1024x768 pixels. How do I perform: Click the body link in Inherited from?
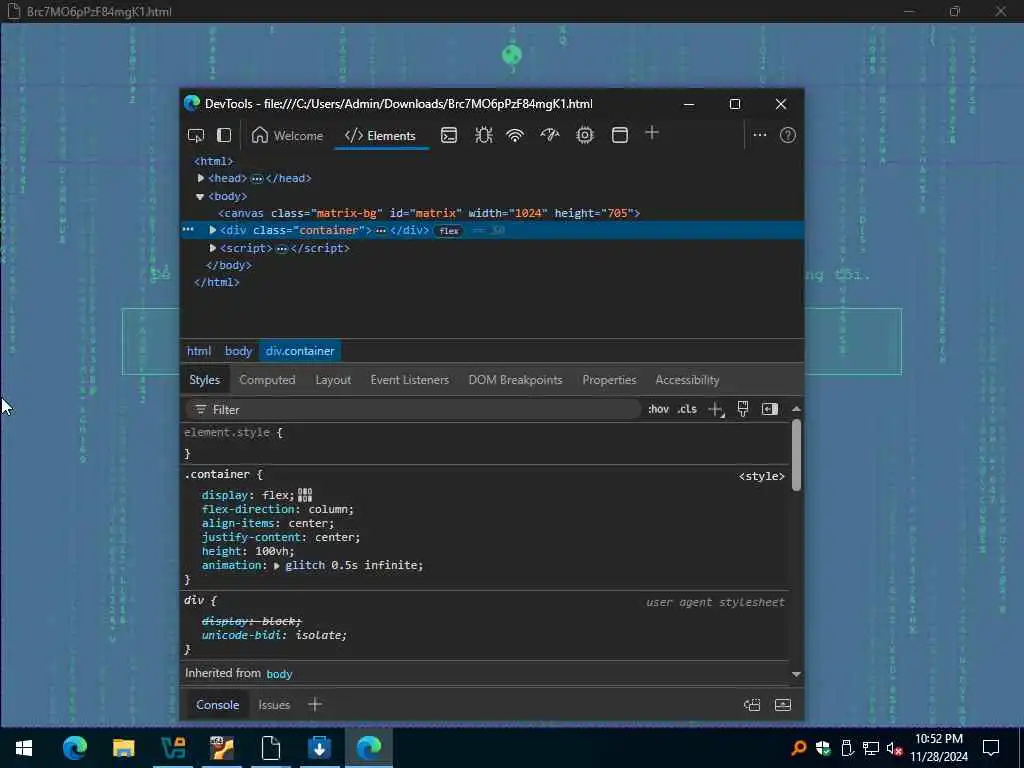(x=280, y=674)
